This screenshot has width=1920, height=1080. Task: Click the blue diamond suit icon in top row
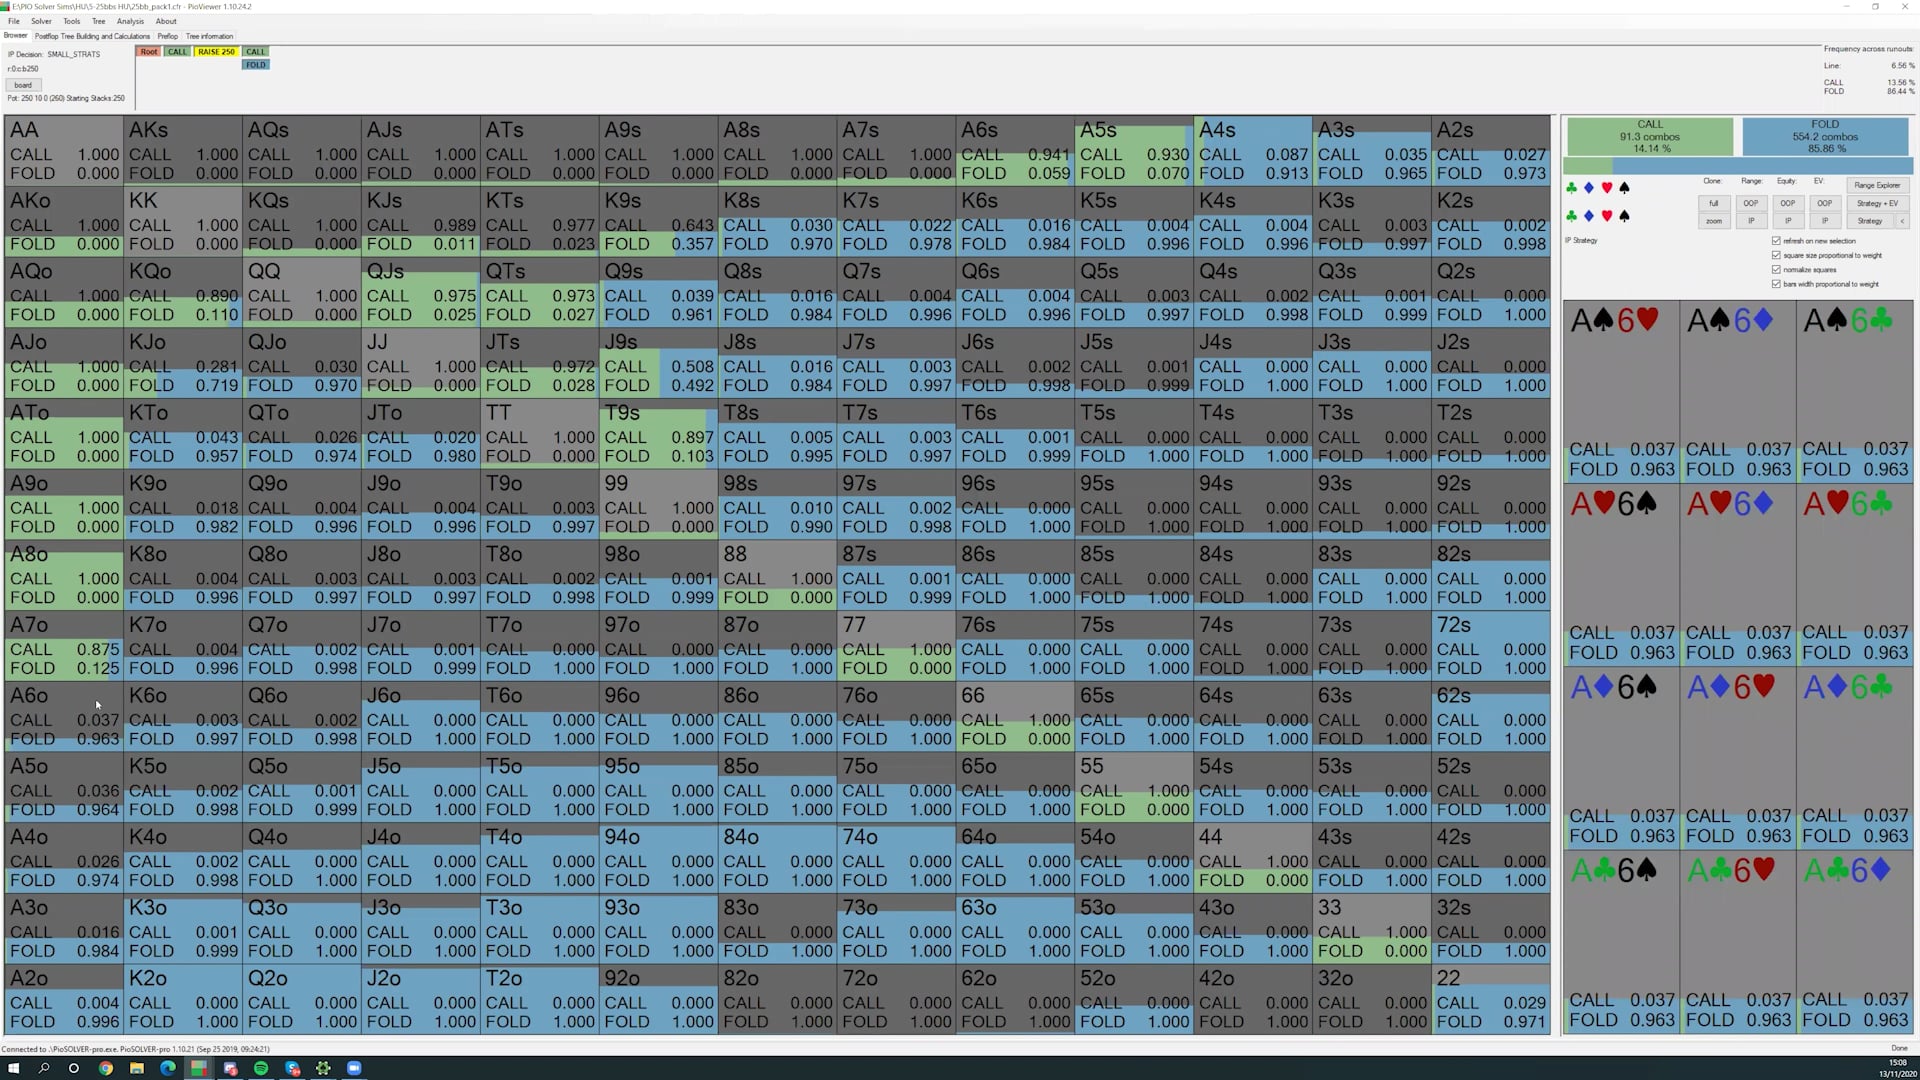[x=1589, y=188]
